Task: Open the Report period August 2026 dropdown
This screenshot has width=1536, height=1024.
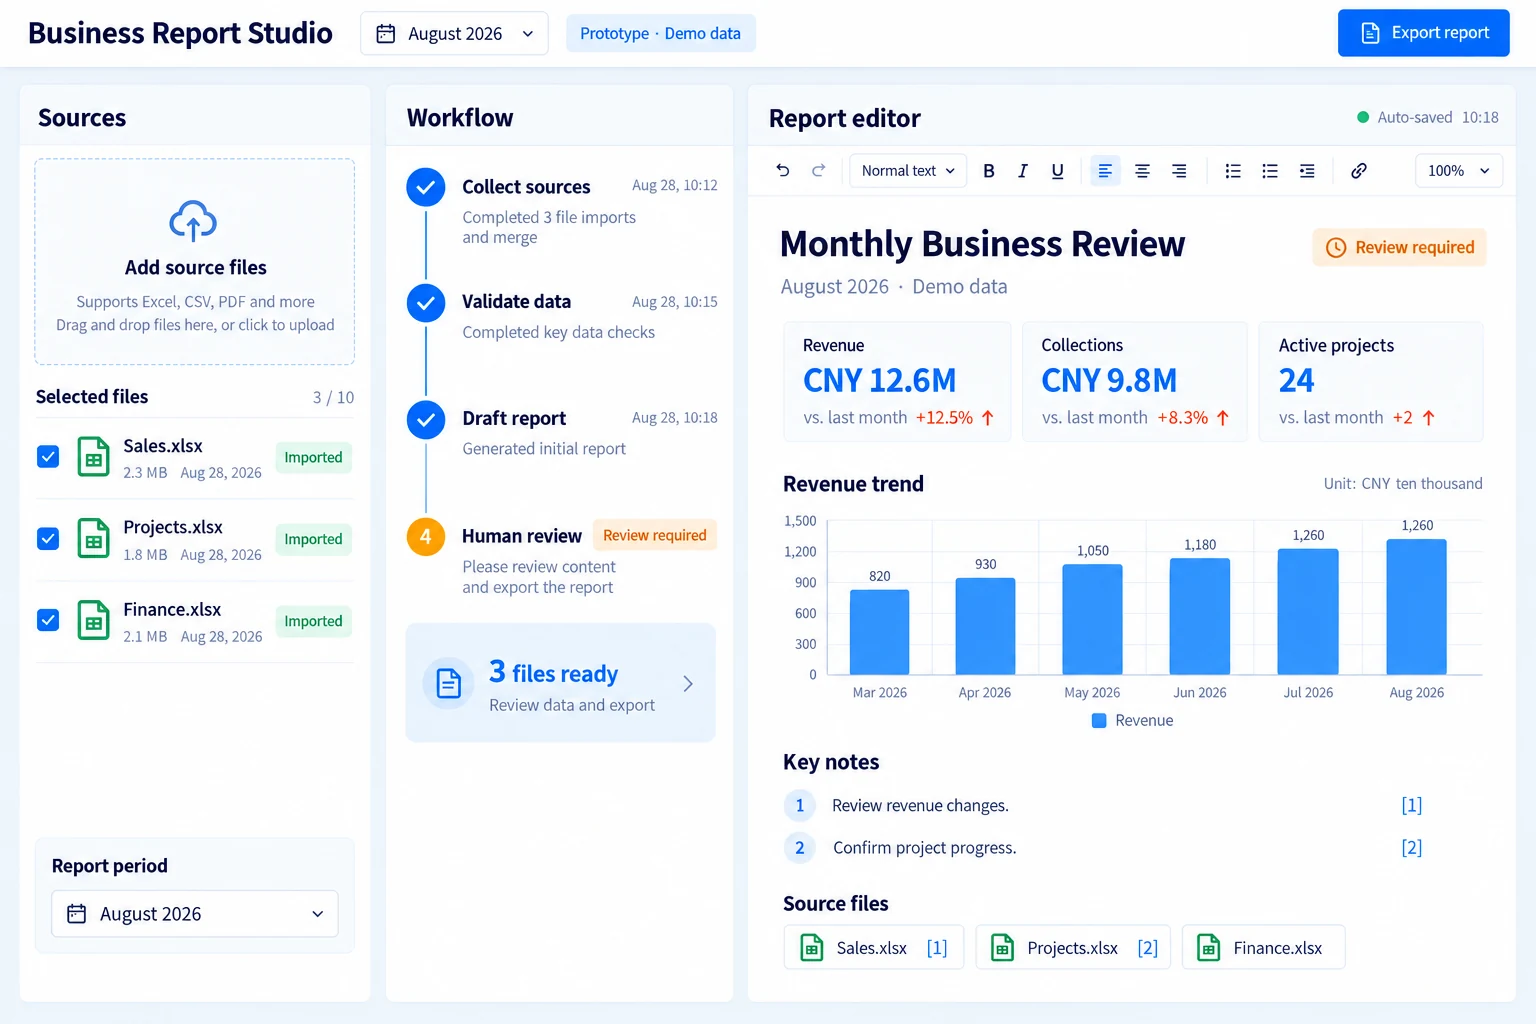Action: [195, 914]
